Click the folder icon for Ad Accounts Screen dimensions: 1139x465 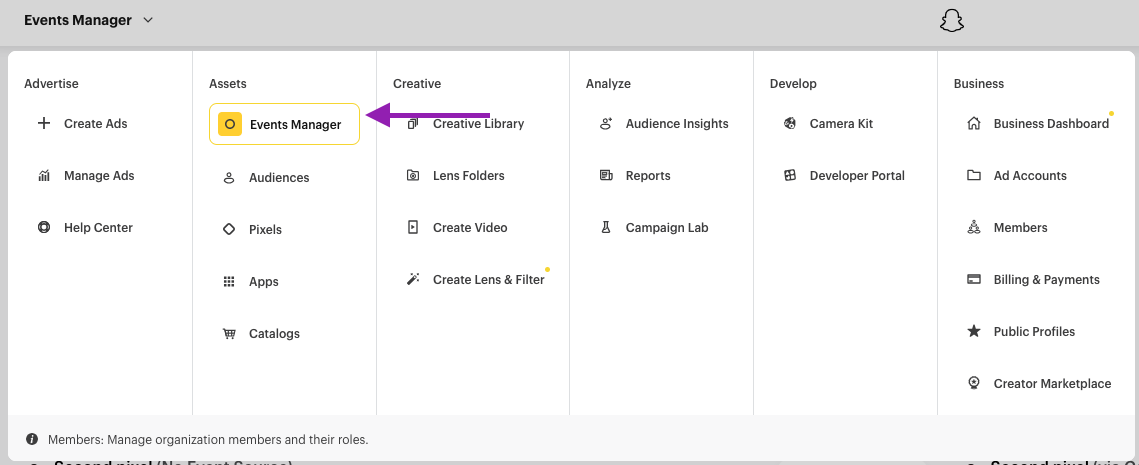[974, 176]
